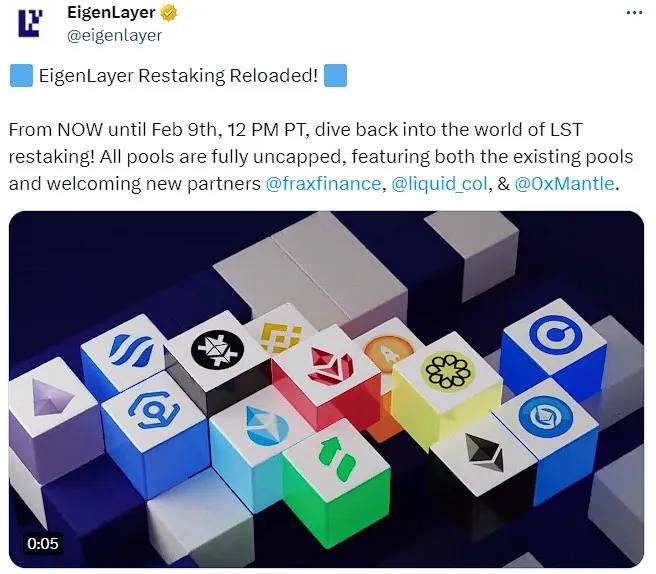Click the Binance yellow logo cube
The image size is (656, 574).
tap(280, 337)
